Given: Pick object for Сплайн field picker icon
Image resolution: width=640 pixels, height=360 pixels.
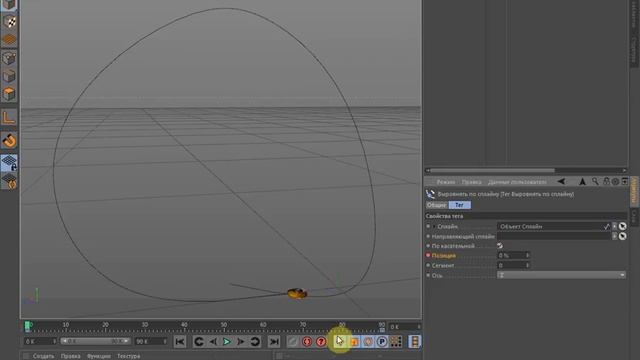Looking at the screenshot, I should tap(622, 226).
